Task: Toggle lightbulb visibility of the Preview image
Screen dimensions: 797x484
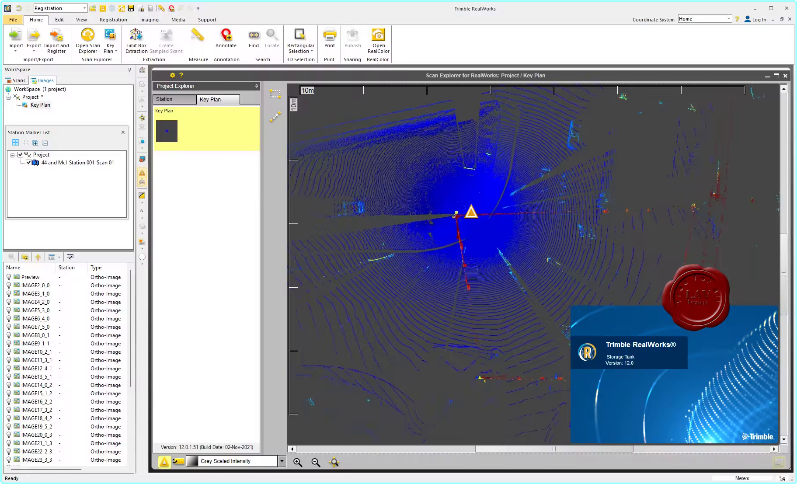Action: point(9,277)
